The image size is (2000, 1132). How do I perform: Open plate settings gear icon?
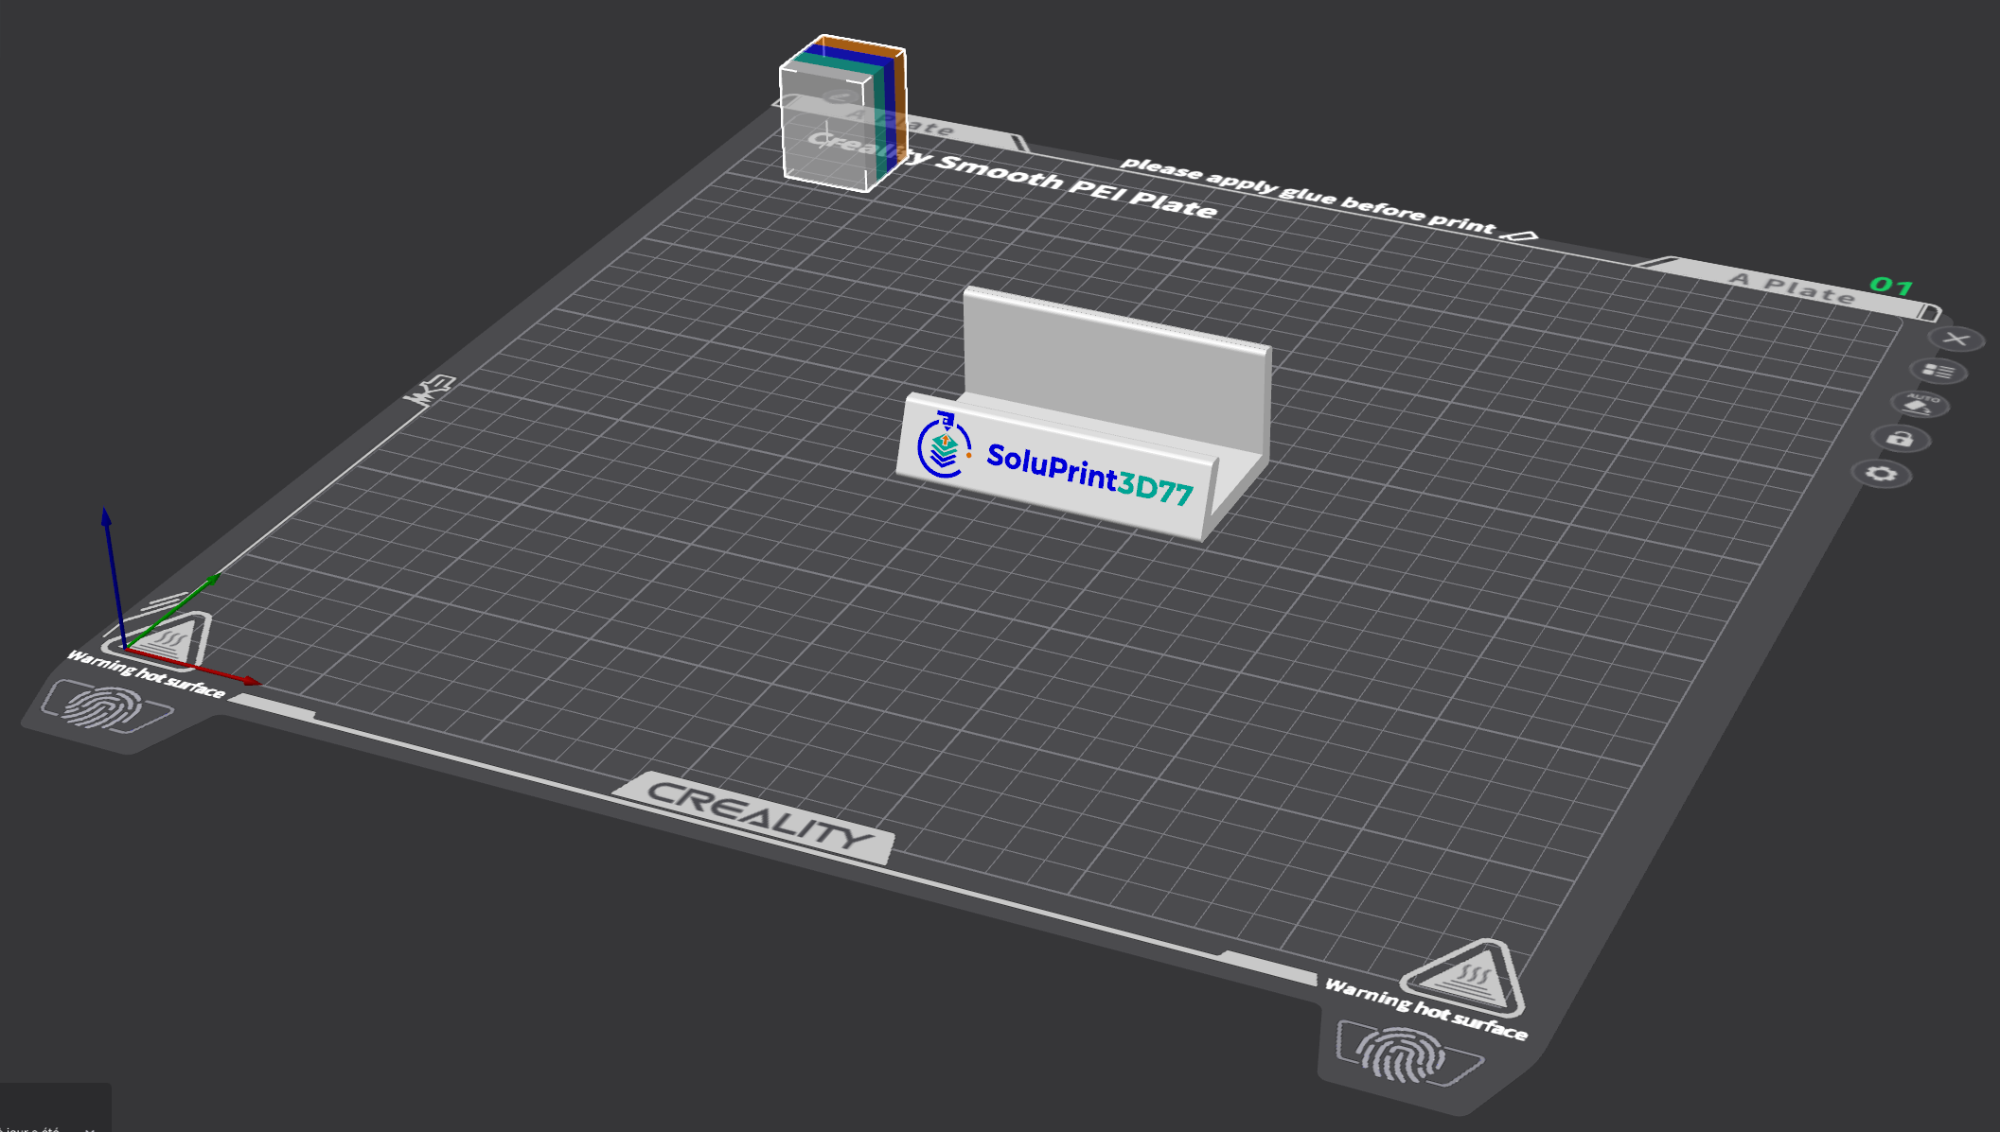pyautogui.click(x=1881, y=473)
